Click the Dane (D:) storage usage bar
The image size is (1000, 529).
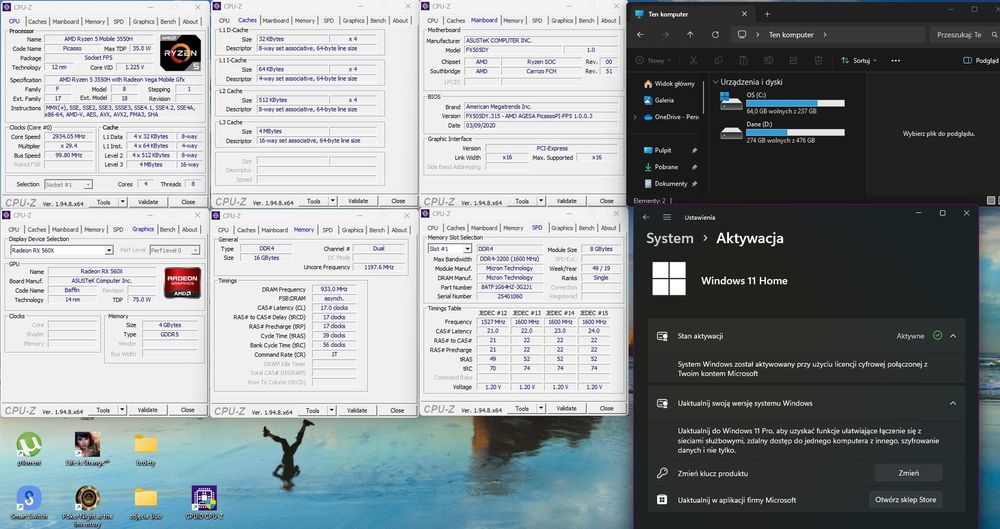click(x=795, y=133)
